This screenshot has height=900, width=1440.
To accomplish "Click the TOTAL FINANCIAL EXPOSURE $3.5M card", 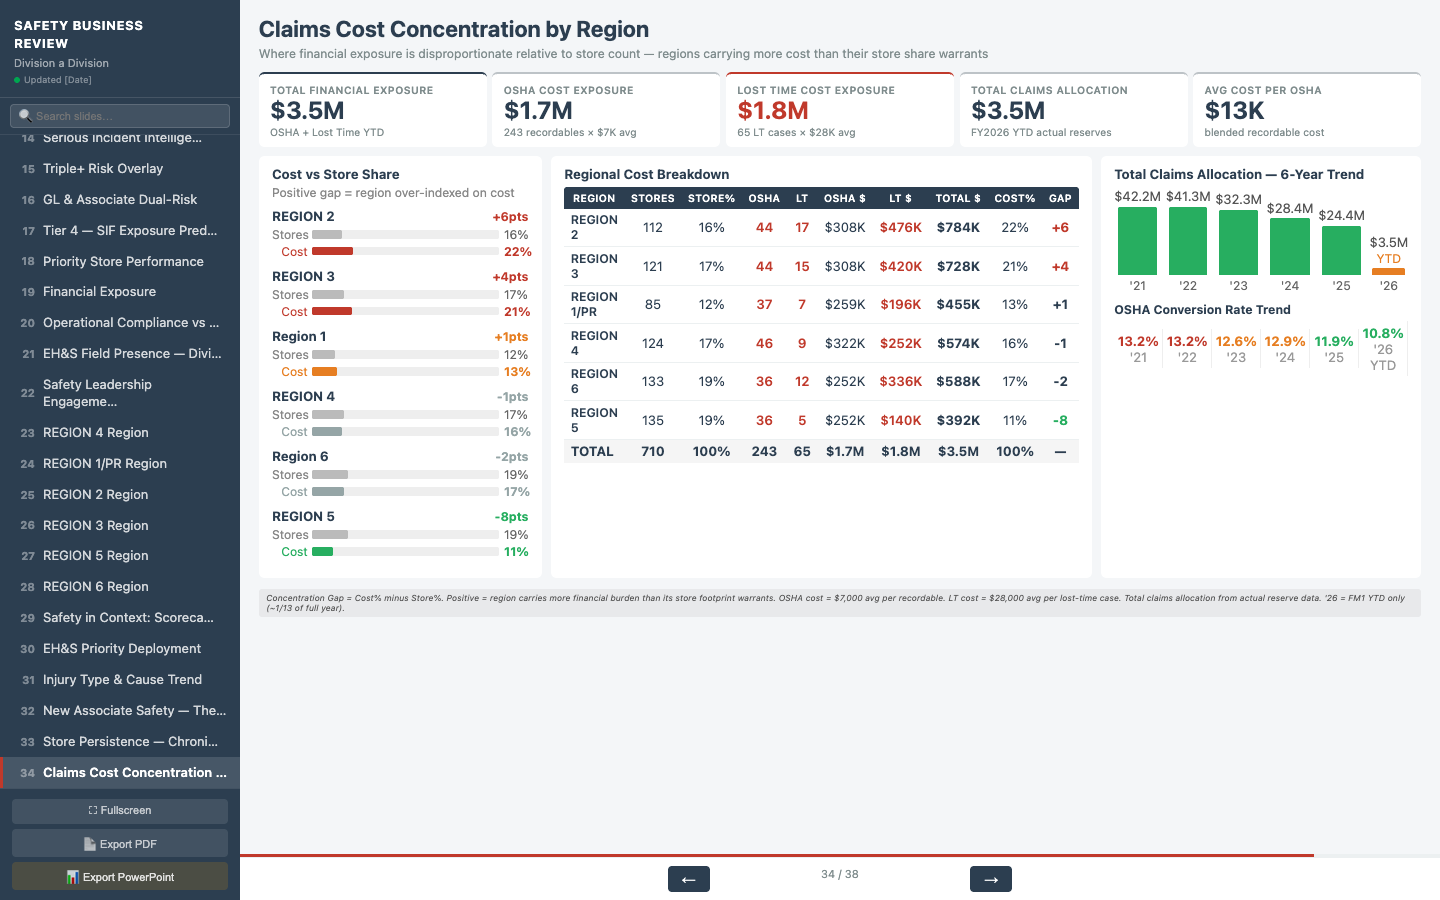I will (371, 111).
